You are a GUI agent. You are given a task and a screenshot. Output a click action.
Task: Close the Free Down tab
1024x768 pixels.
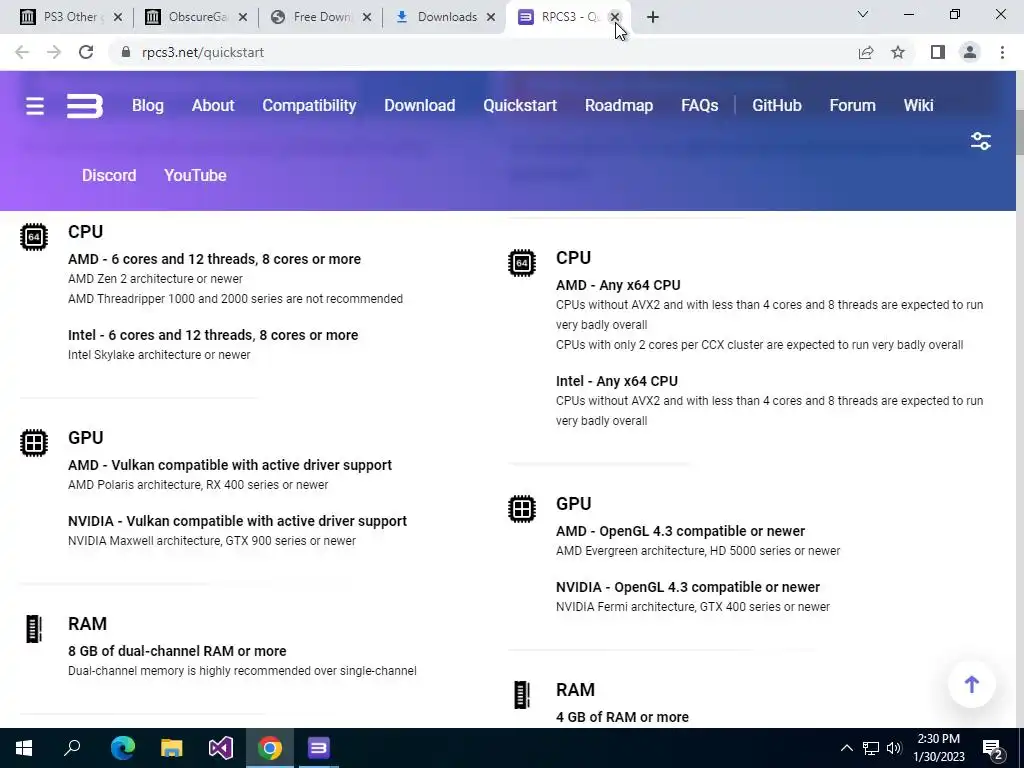click(367, 17)
